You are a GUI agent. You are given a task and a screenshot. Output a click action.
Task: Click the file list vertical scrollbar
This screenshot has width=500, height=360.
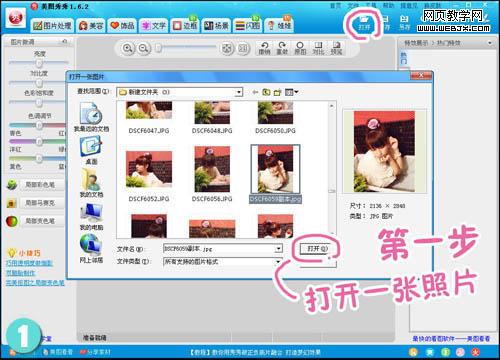point(331,170)
